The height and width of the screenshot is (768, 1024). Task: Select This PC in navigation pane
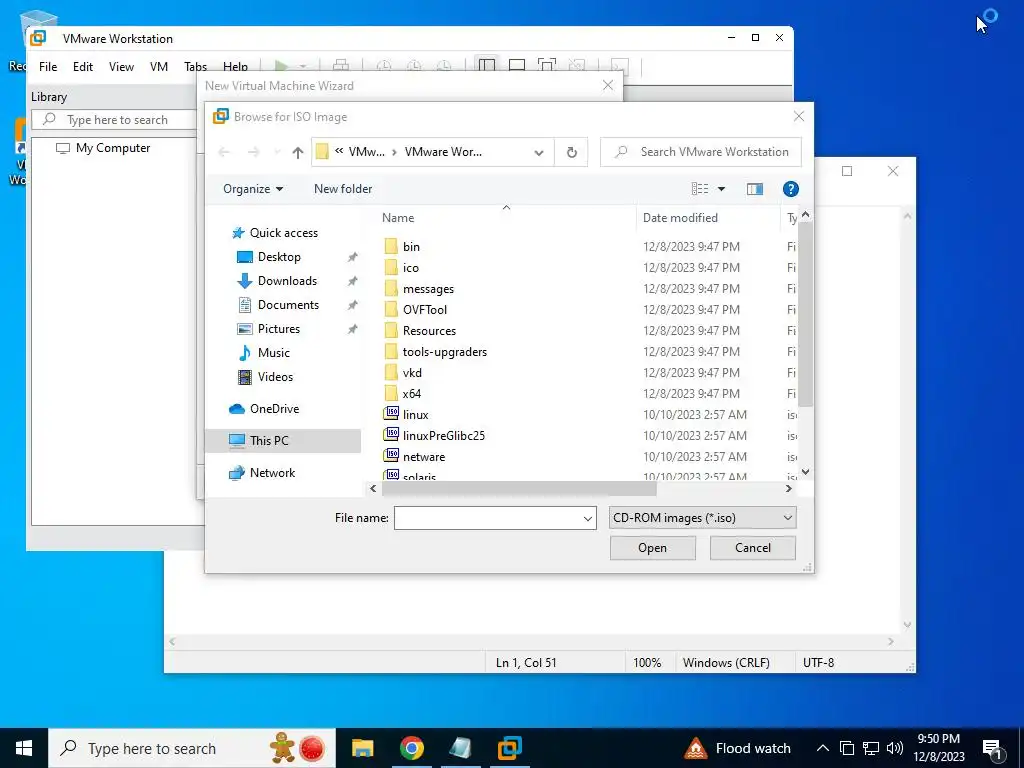click(268, 441)
